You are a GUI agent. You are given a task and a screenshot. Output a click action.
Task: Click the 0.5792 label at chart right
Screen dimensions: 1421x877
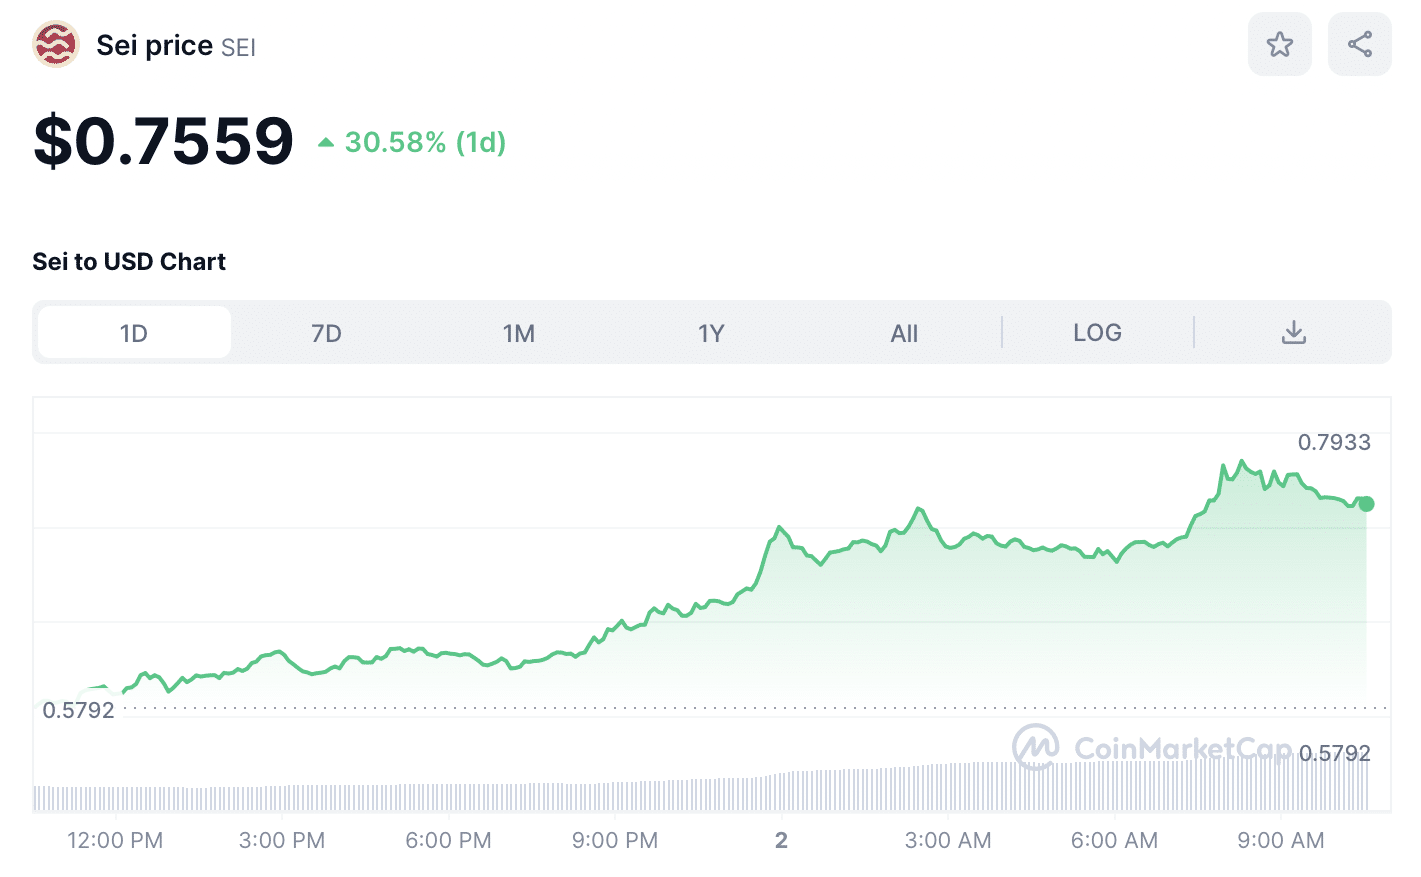click(x=1334, y=753)
